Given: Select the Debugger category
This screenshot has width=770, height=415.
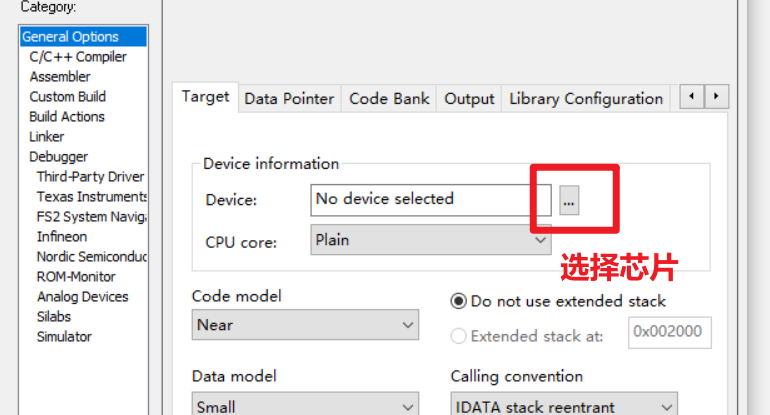Looking at the screenshot, I should click(58, 157).
